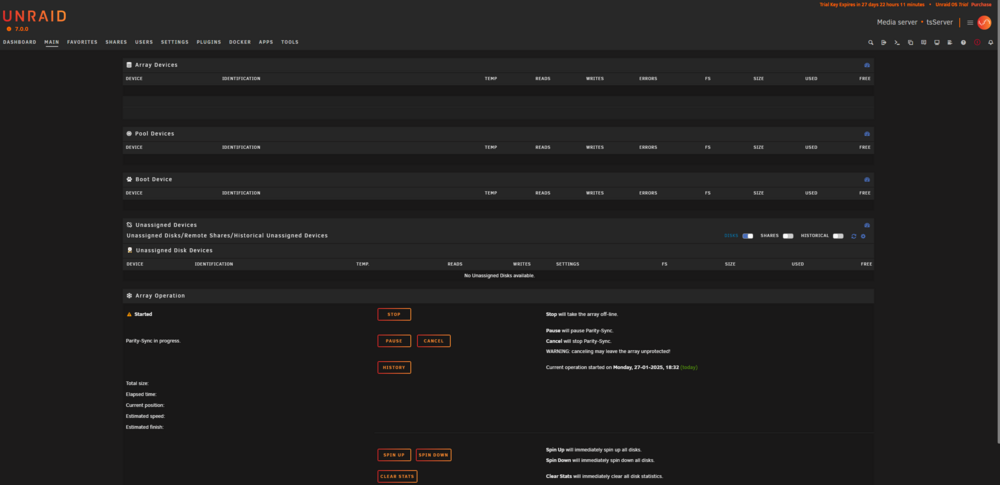Click the gauge icon in the Boot Device header
Image resolution: width=1000 pixels, height=485 pixels.
coord(867,180)
